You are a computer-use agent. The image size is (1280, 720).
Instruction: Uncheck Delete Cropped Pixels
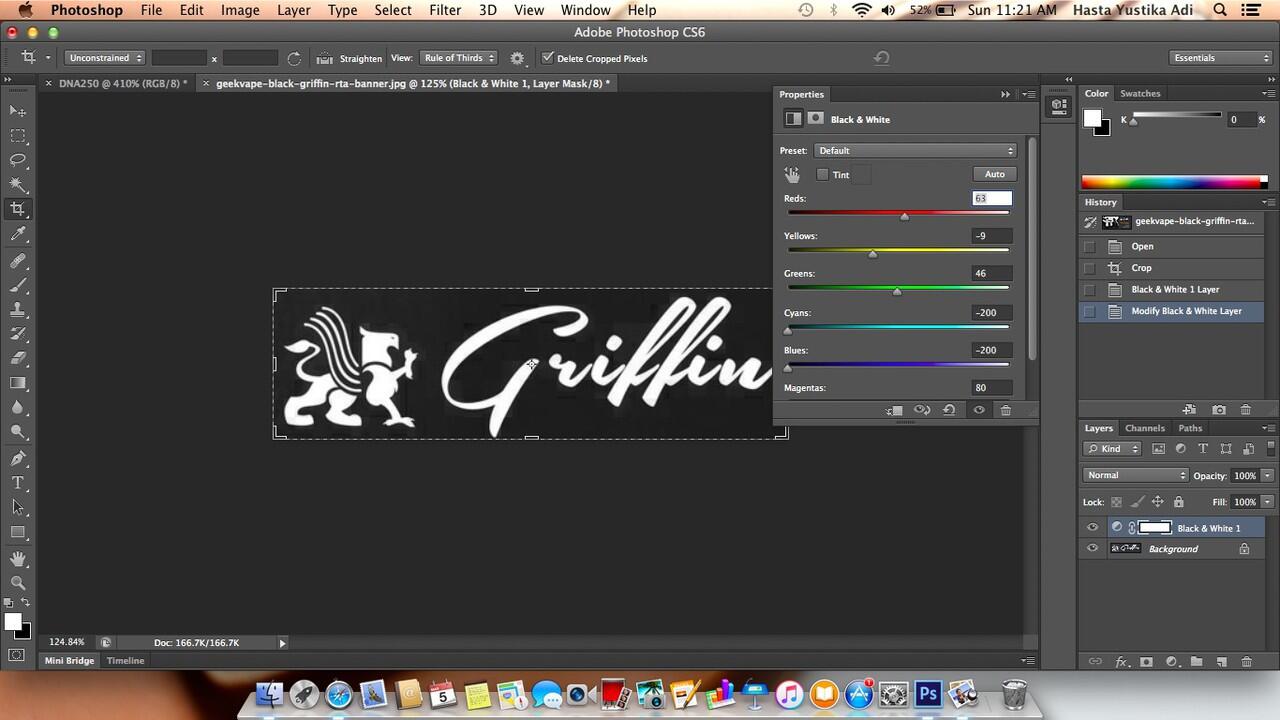pyautogui.click(x=547, y=58)
